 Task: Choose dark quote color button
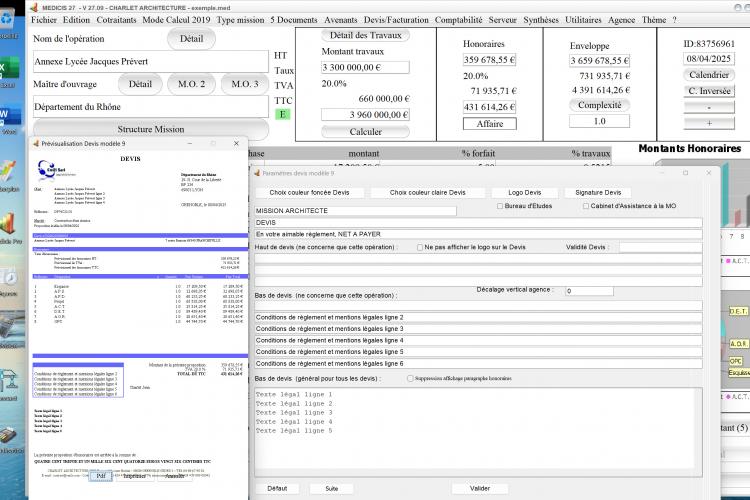click(x=309, y=192)
